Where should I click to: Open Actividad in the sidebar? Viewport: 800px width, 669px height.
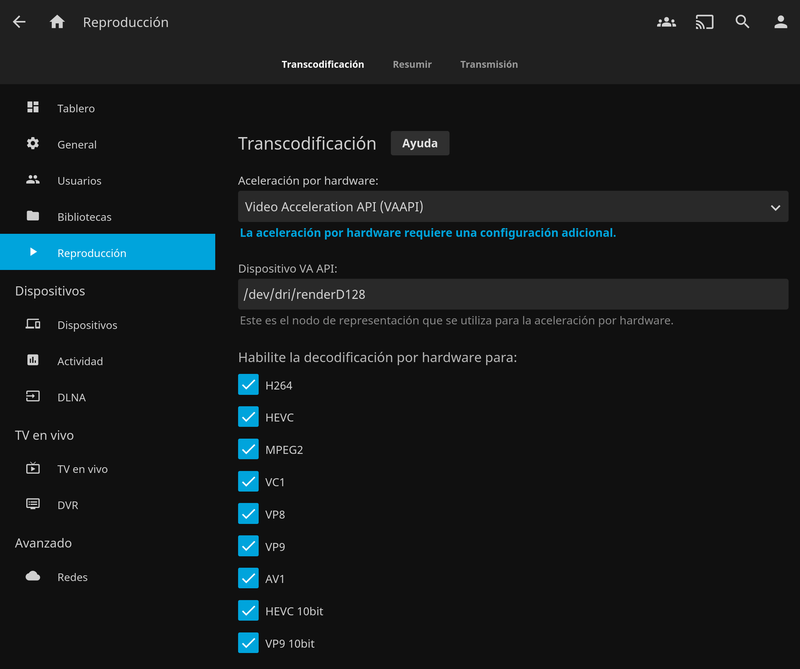(x=108, y=361)
